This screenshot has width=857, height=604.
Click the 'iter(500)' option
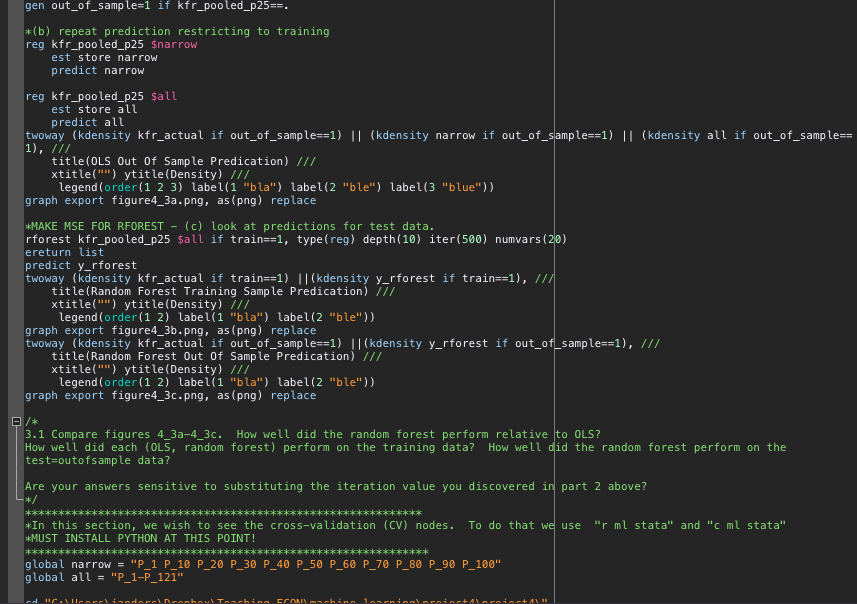(458, 239)
